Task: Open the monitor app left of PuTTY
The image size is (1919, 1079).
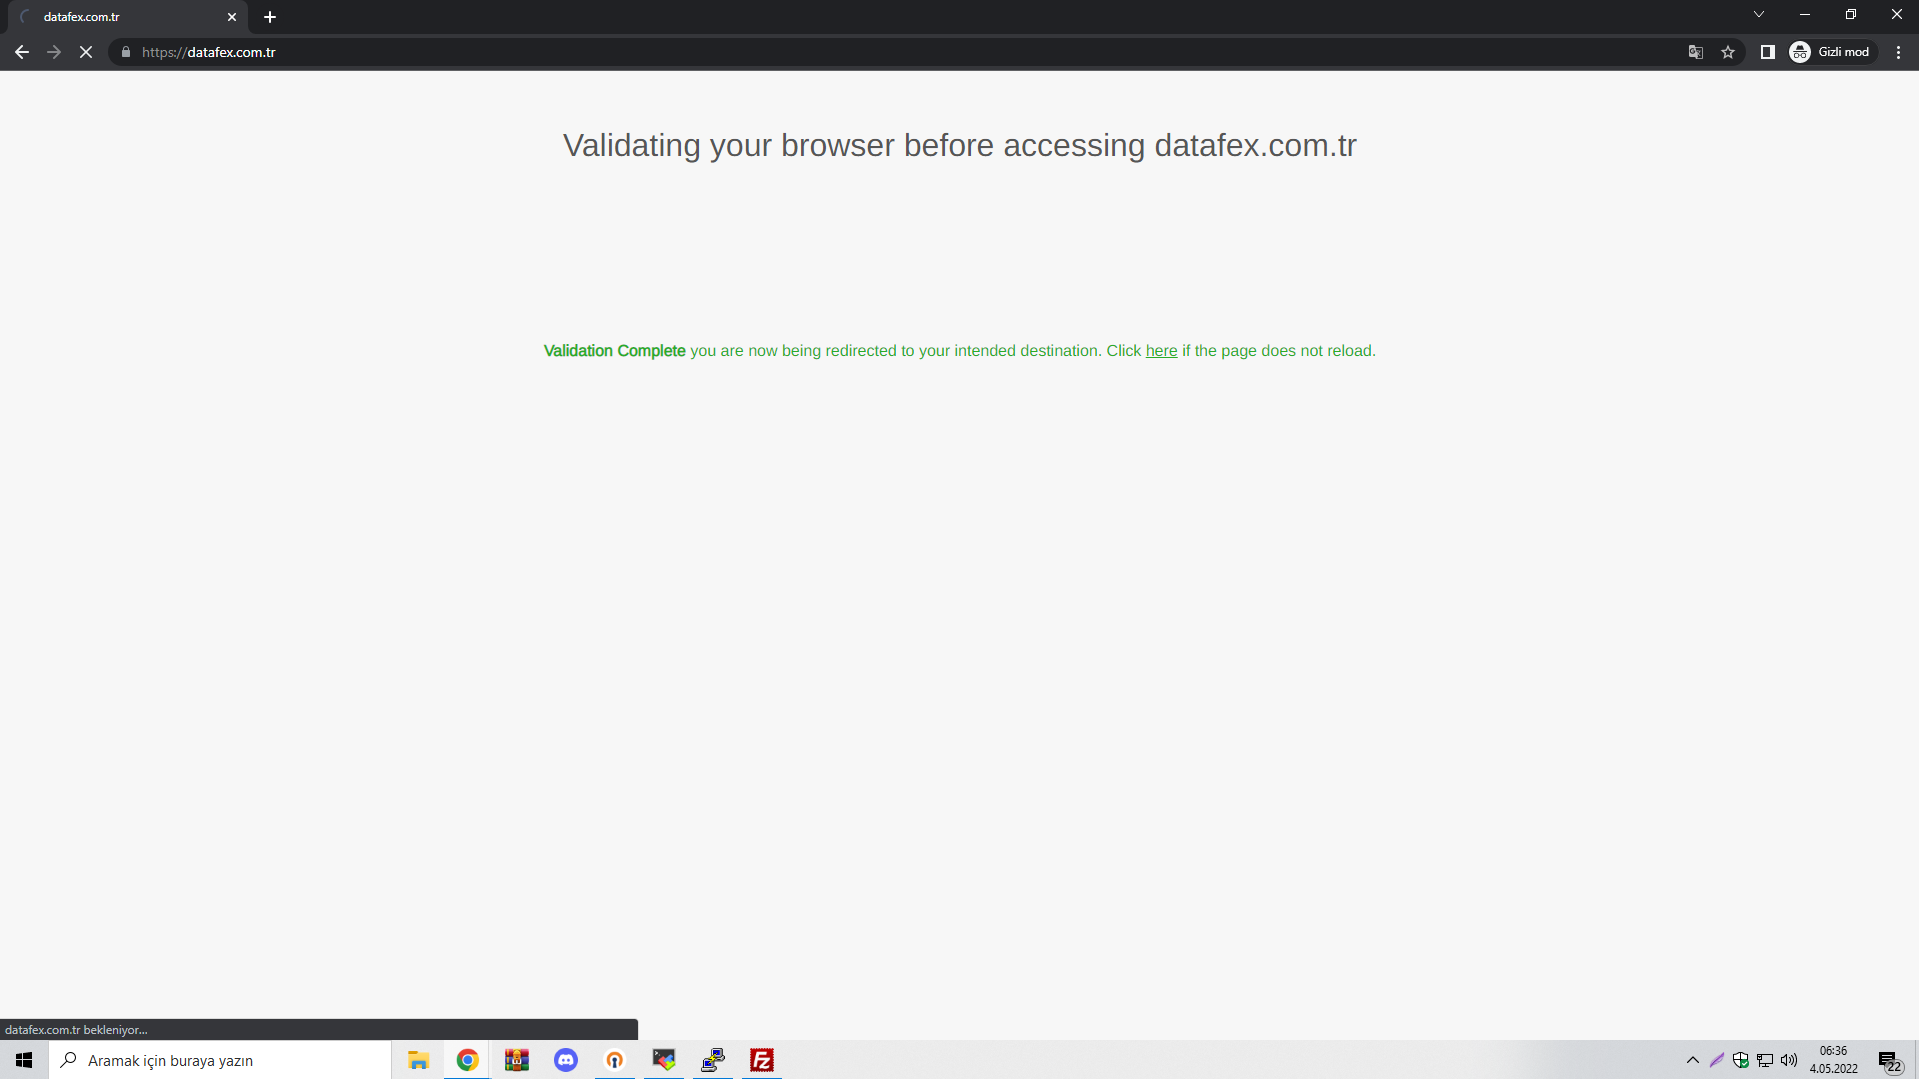Action: coord(663,1060)
